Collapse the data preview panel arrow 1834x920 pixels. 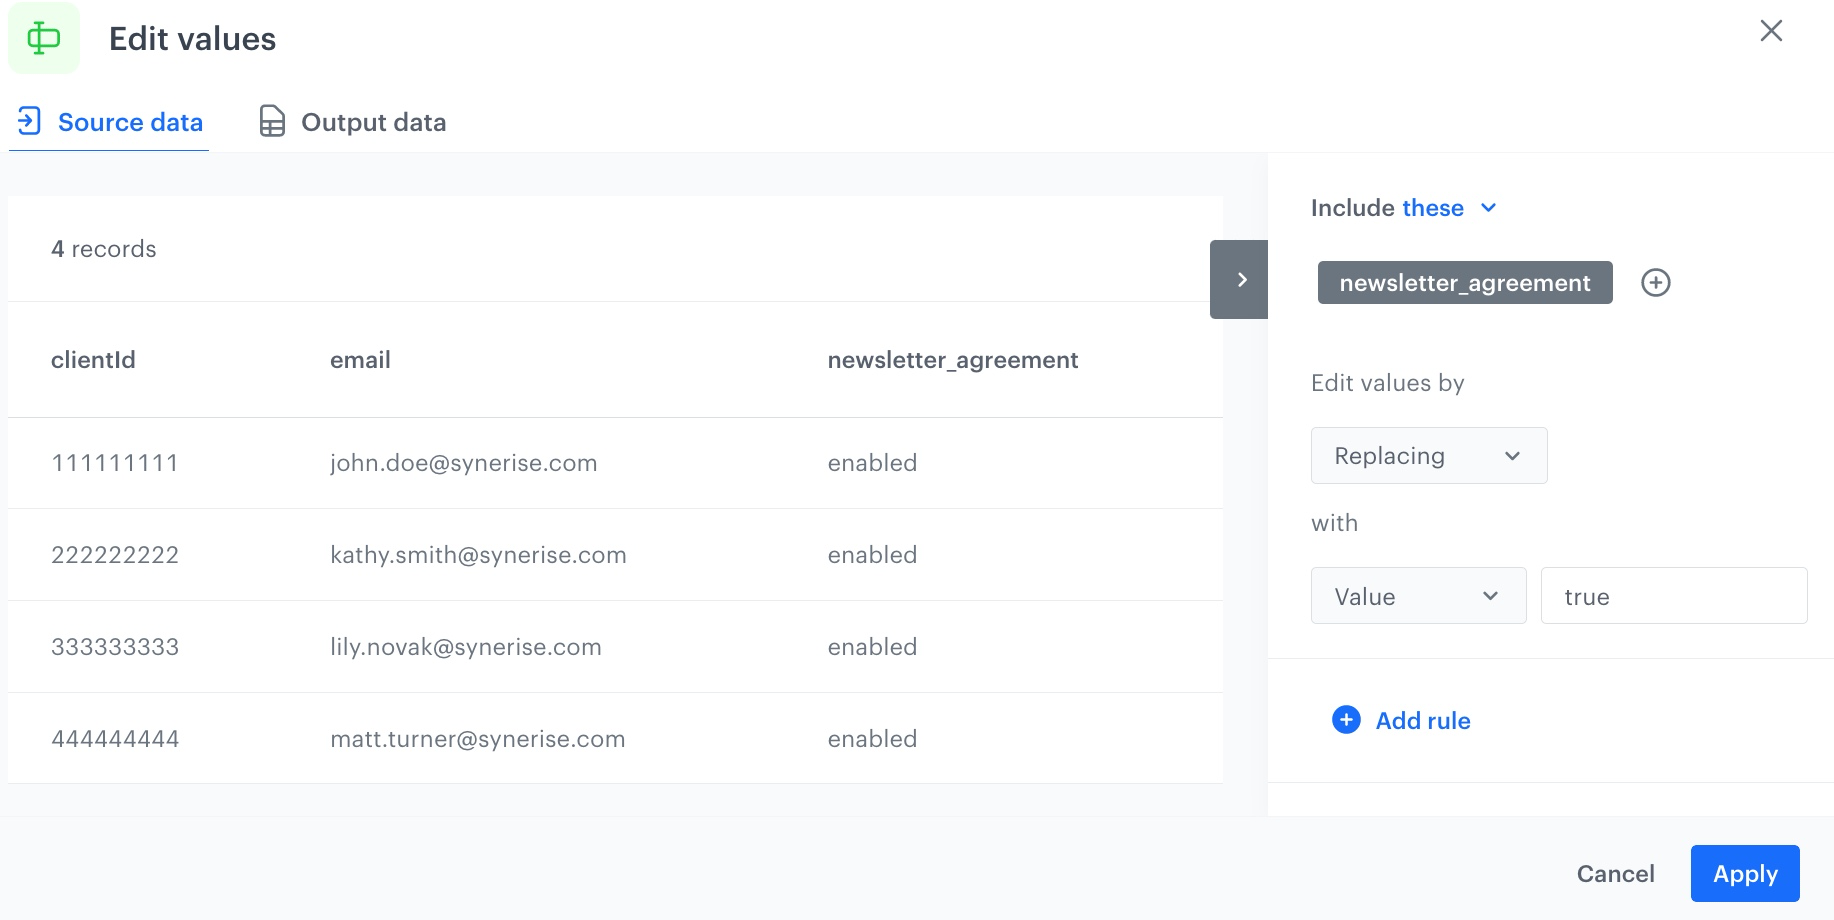[x=1240, y=280]
